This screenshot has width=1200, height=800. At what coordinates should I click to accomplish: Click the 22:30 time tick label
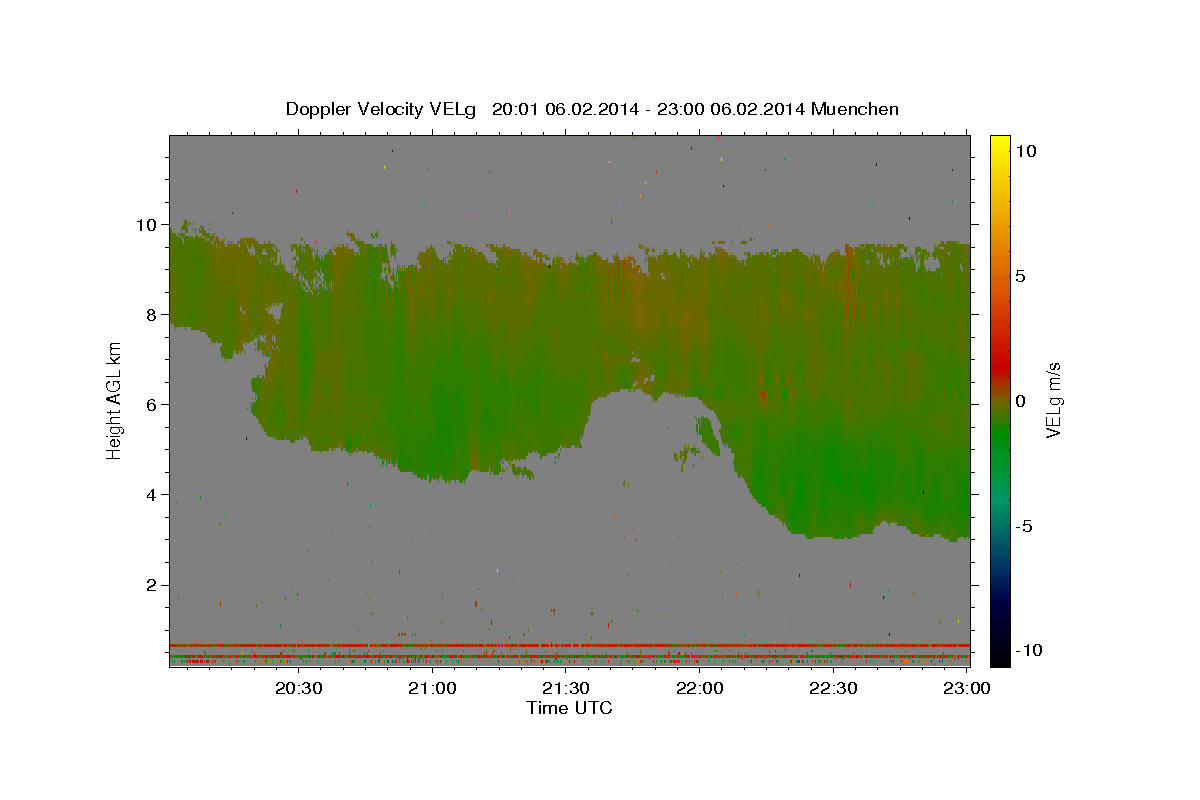click(833, 688)
